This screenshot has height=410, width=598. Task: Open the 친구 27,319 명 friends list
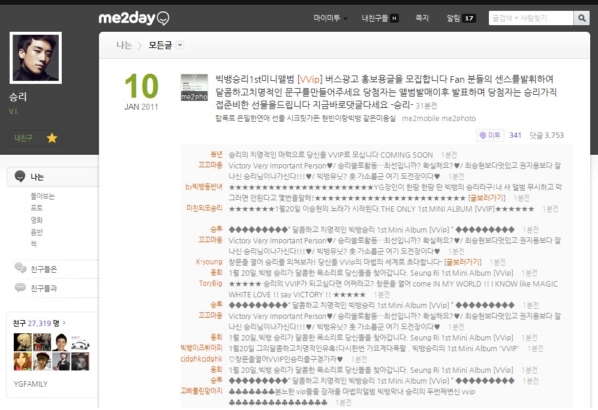coord(36,323)
